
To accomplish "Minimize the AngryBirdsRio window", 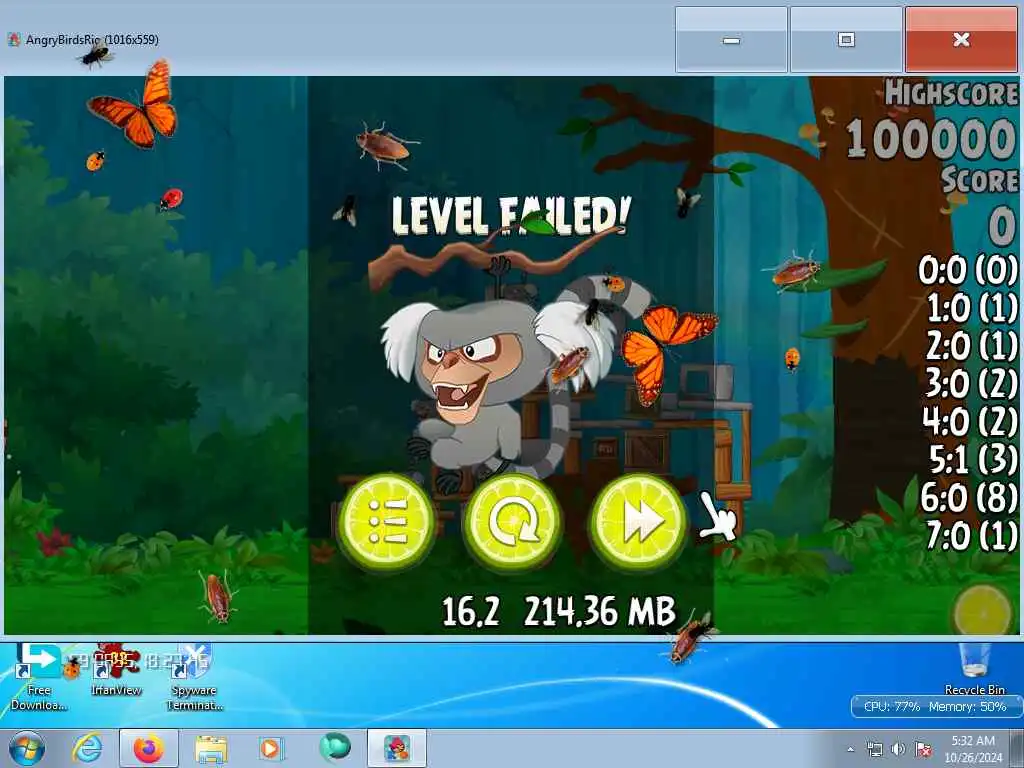I will click(731, 40).
